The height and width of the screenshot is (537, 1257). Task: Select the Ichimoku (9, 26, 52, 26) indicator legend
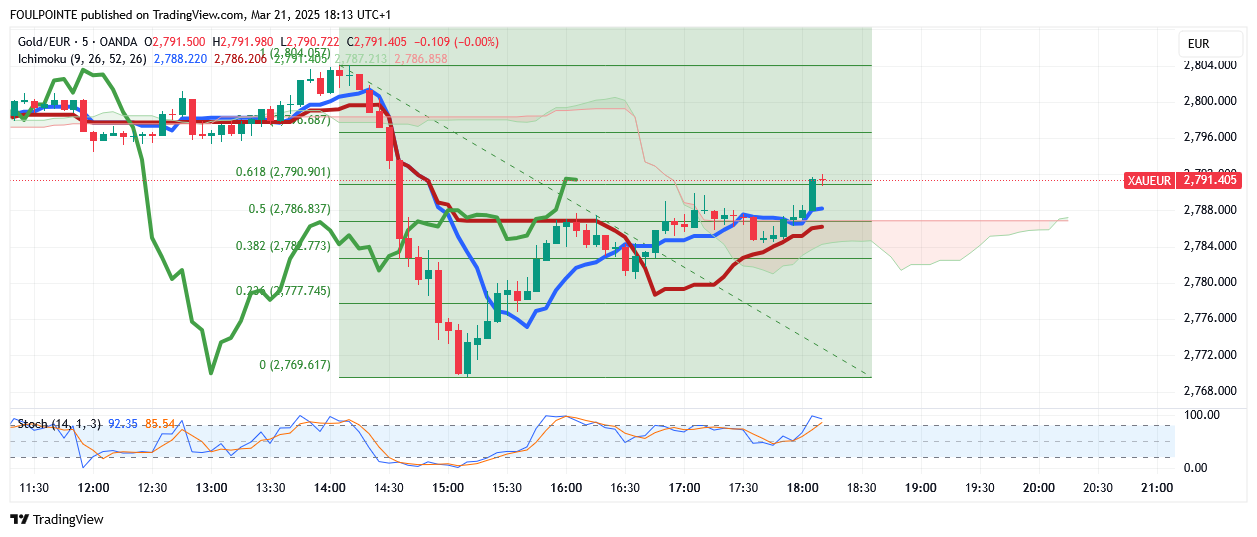coord(82,59)
